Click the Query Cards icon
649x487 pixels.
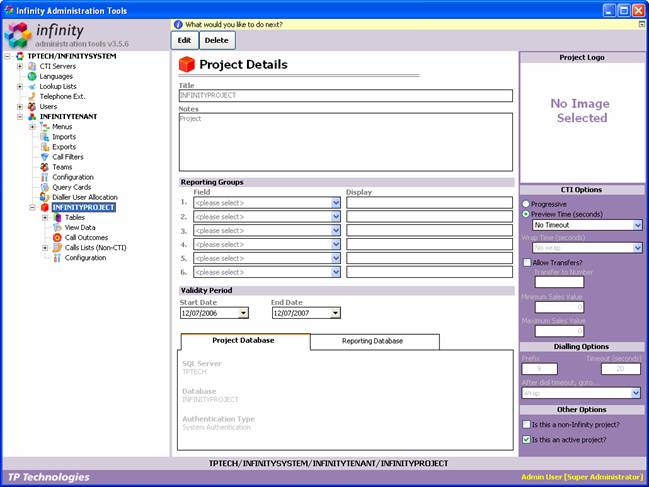pyautogui.click(x=45, y=187)
